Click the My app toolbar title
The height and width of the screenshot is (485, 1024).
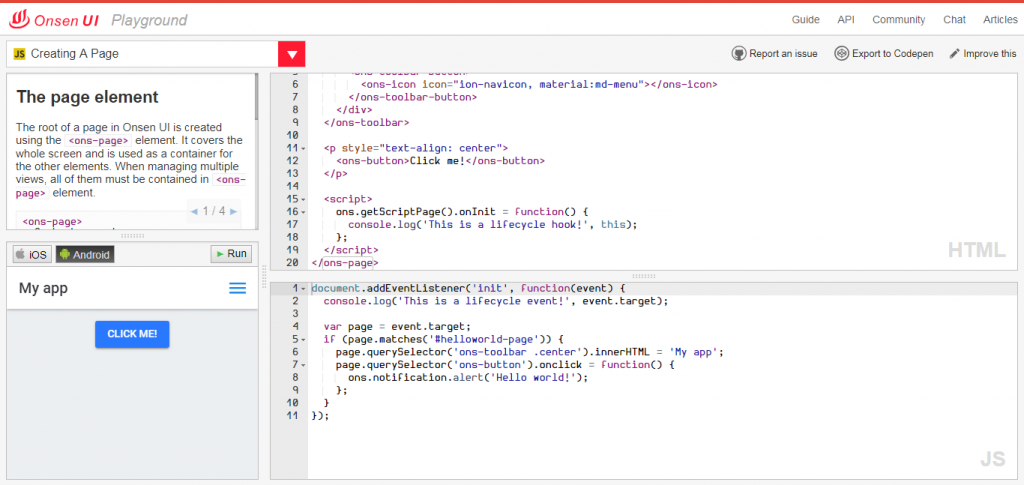[x=43, y=288]
